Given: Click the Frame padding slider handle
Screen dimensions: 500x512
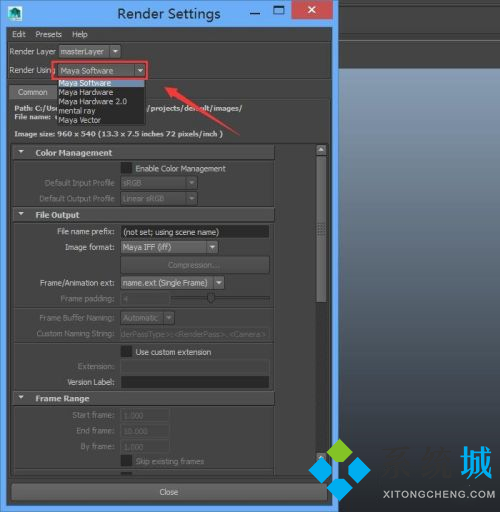Looking at the screenshot, I should point(211,298).
